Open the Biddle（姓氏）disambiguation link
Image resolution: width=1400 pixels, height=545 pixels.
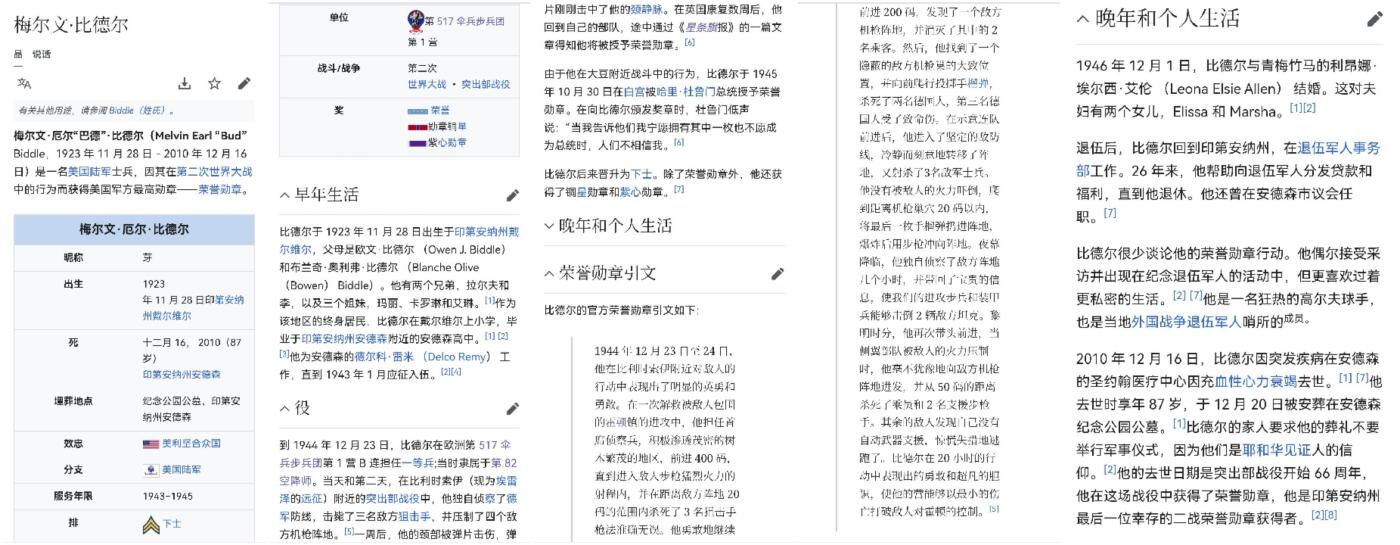click(x=135, y=111)
